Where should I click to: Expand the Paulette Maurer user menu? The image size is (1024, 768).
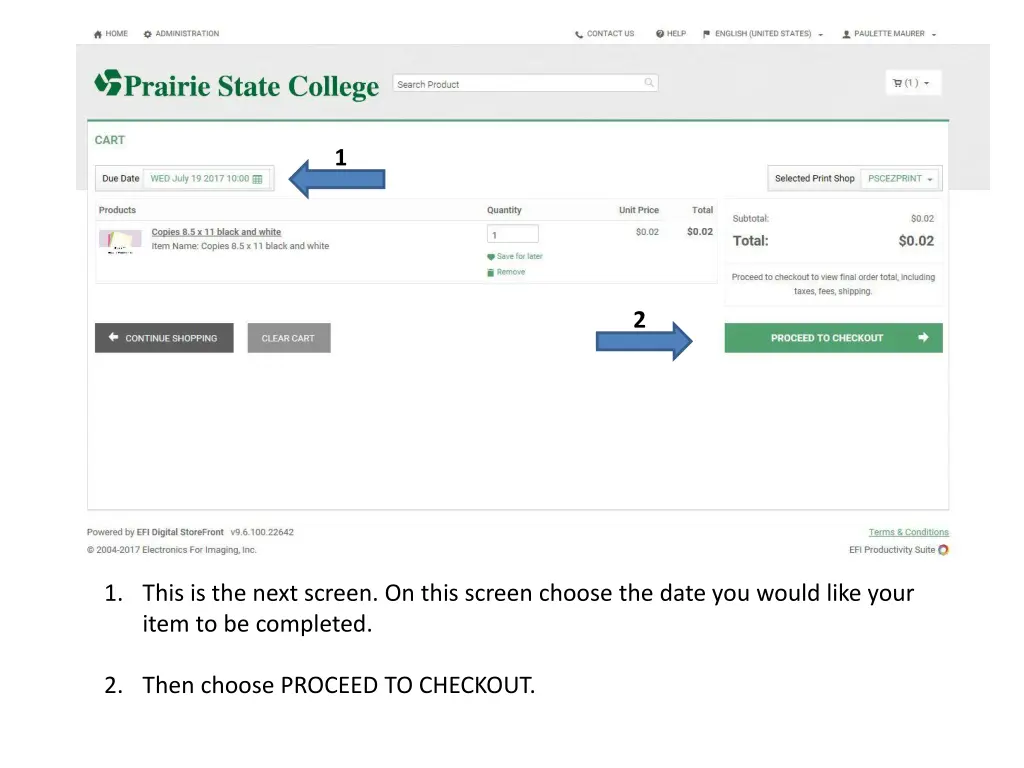pyautogui.click(x=889, y=34)
